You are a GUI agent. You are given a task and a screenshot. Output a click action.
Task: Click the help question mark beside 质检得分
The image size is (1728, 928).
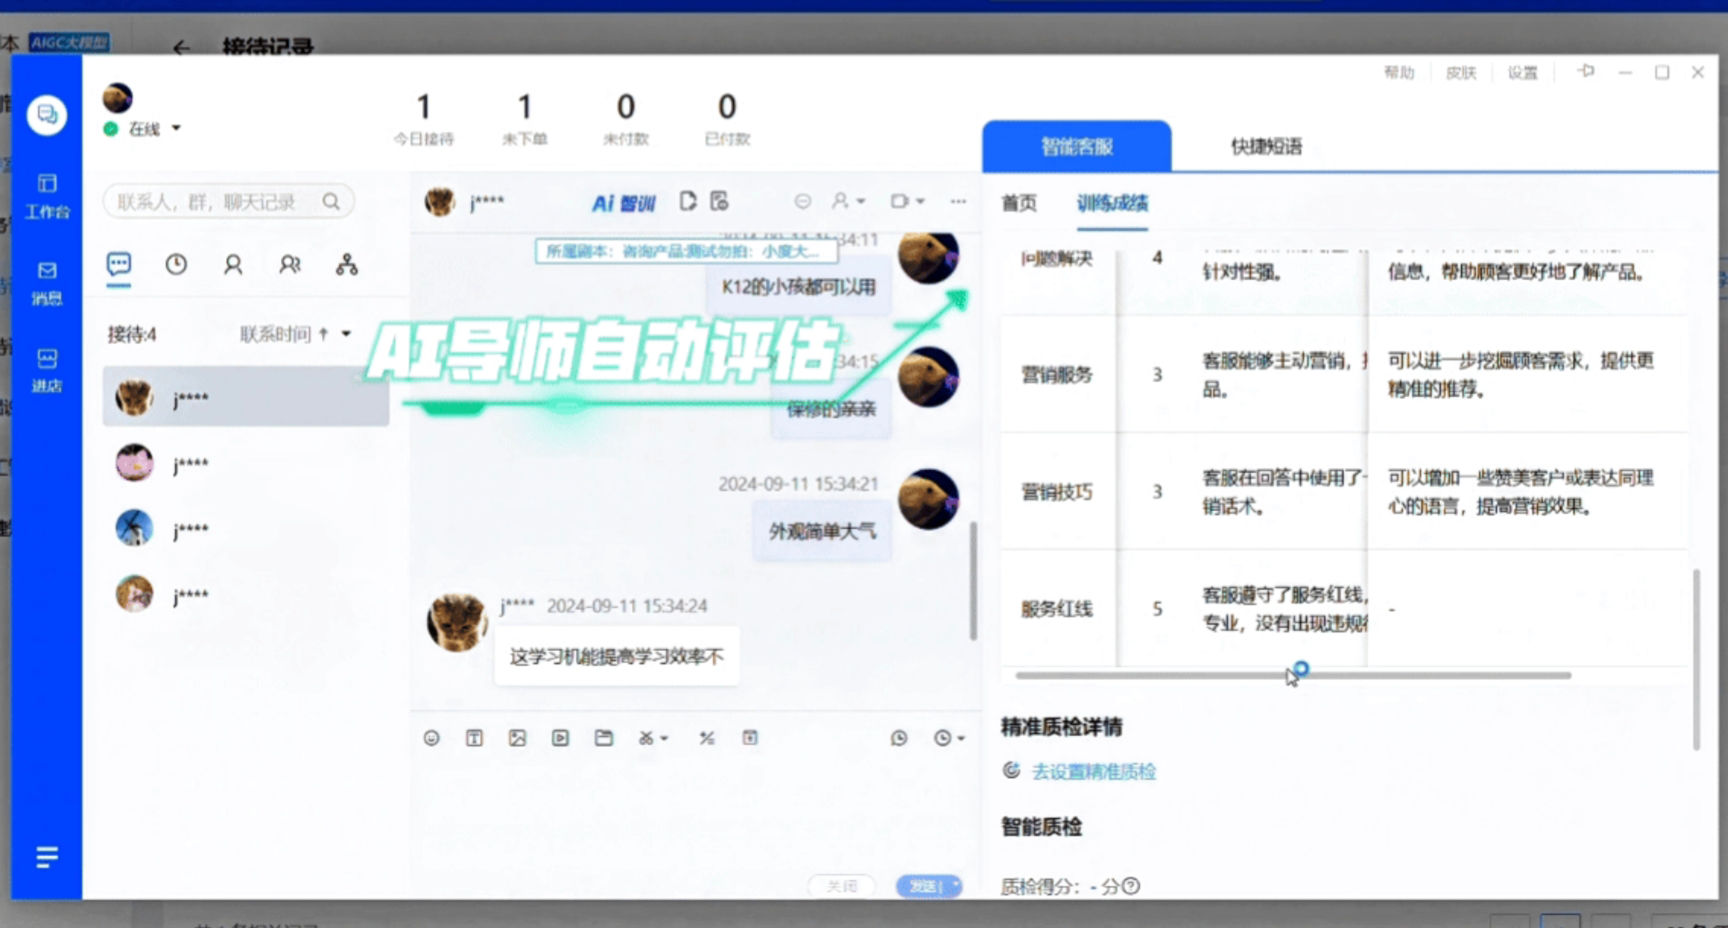pyautogui.click(x=1131, y=886)
